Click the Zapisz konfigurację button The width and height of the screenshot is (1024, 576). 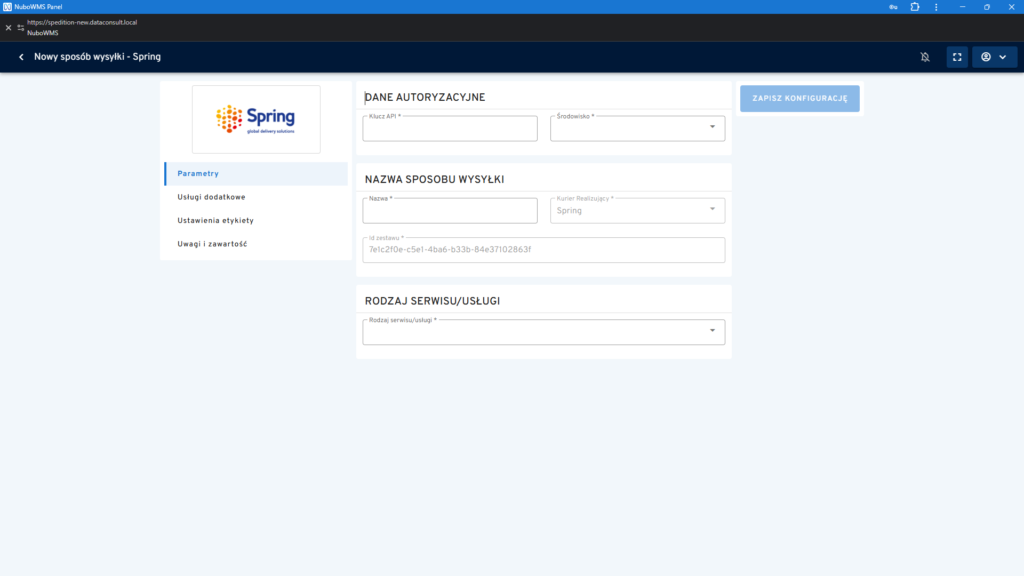tap(799, 98)
